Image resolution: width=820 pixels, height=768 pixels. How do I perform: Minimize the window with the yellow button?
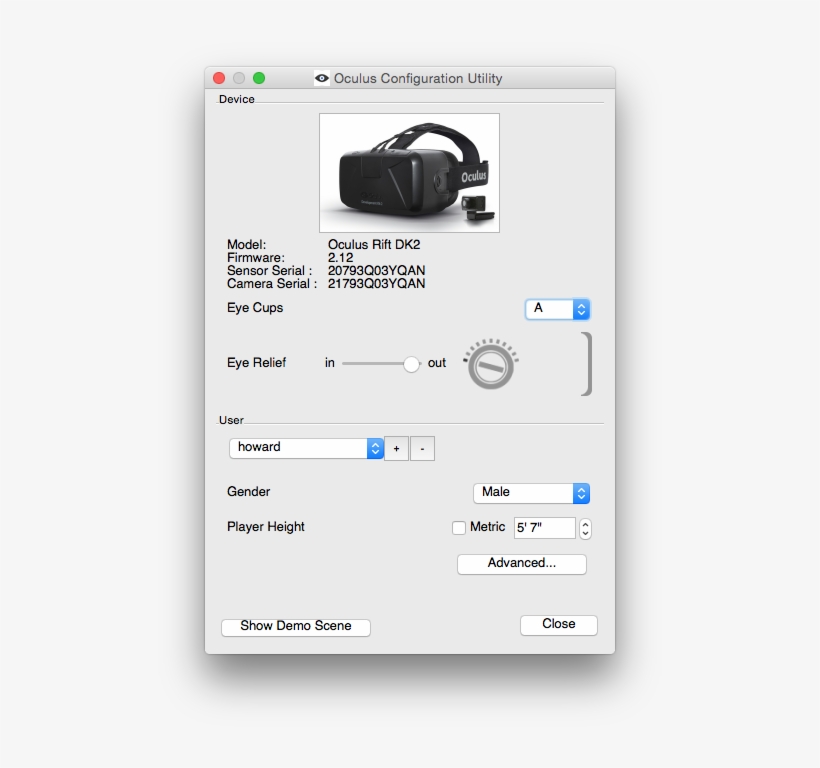click(239, 78)
